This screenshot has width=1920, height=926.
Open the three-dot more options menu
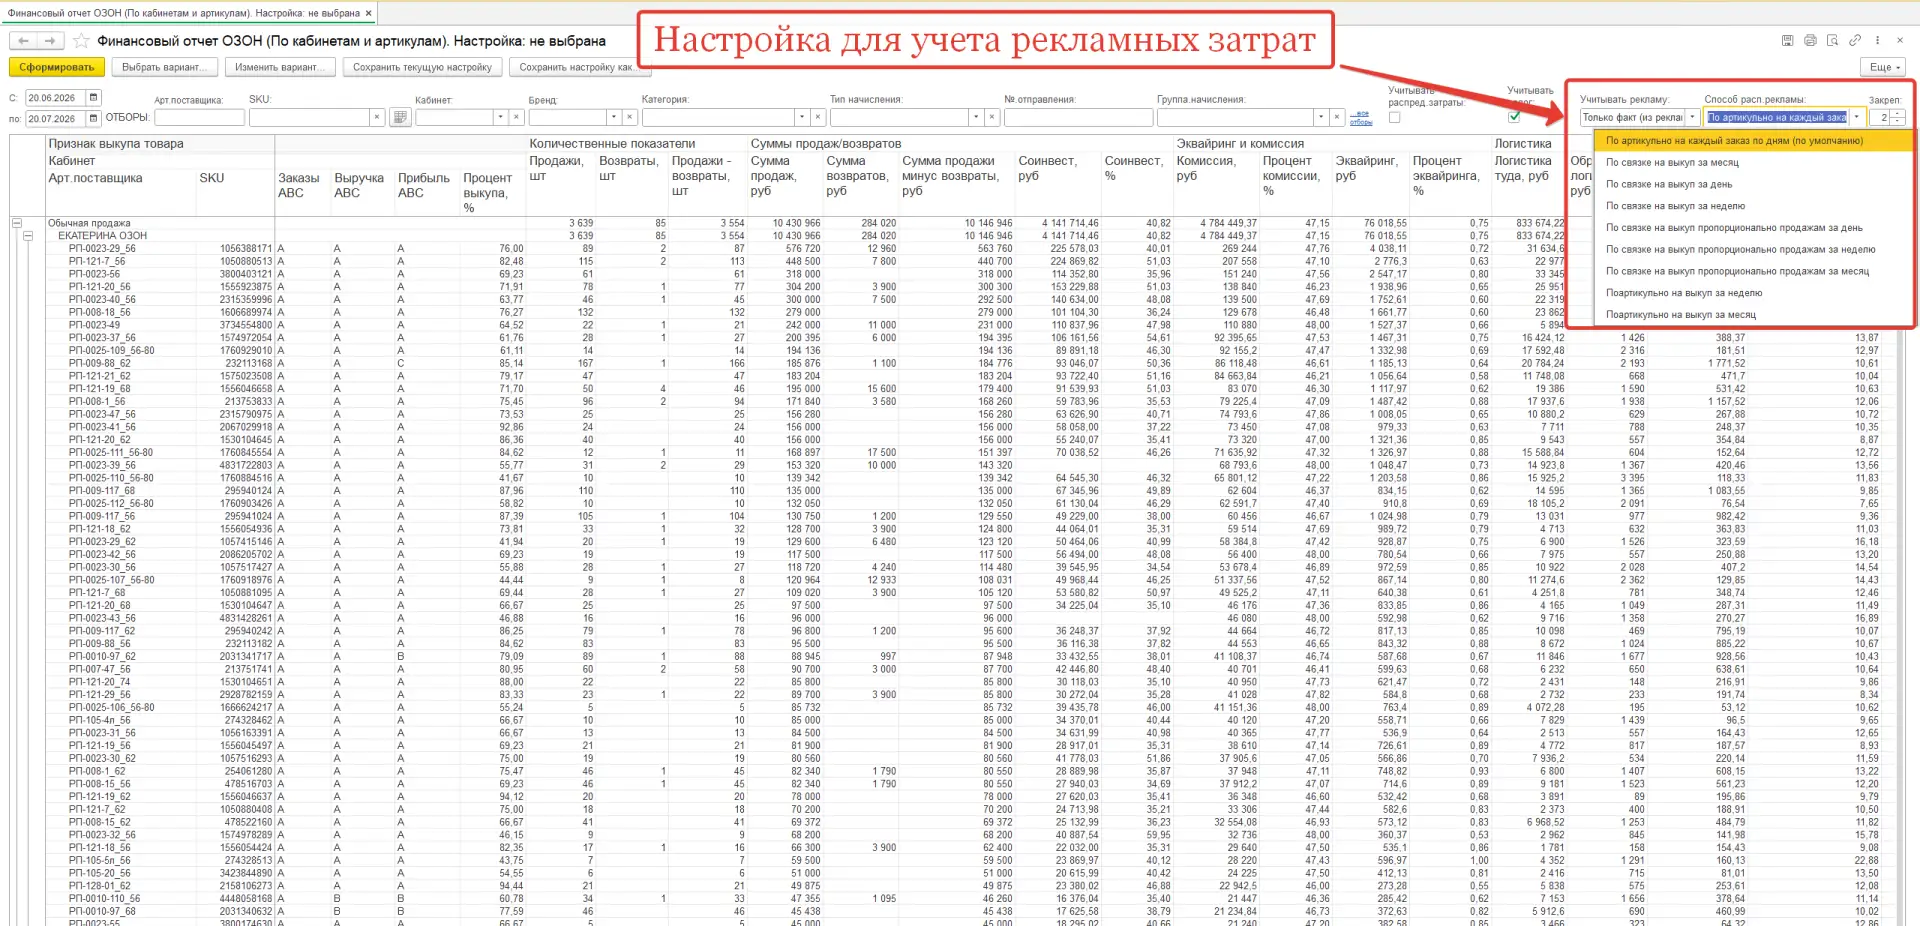1877,41
